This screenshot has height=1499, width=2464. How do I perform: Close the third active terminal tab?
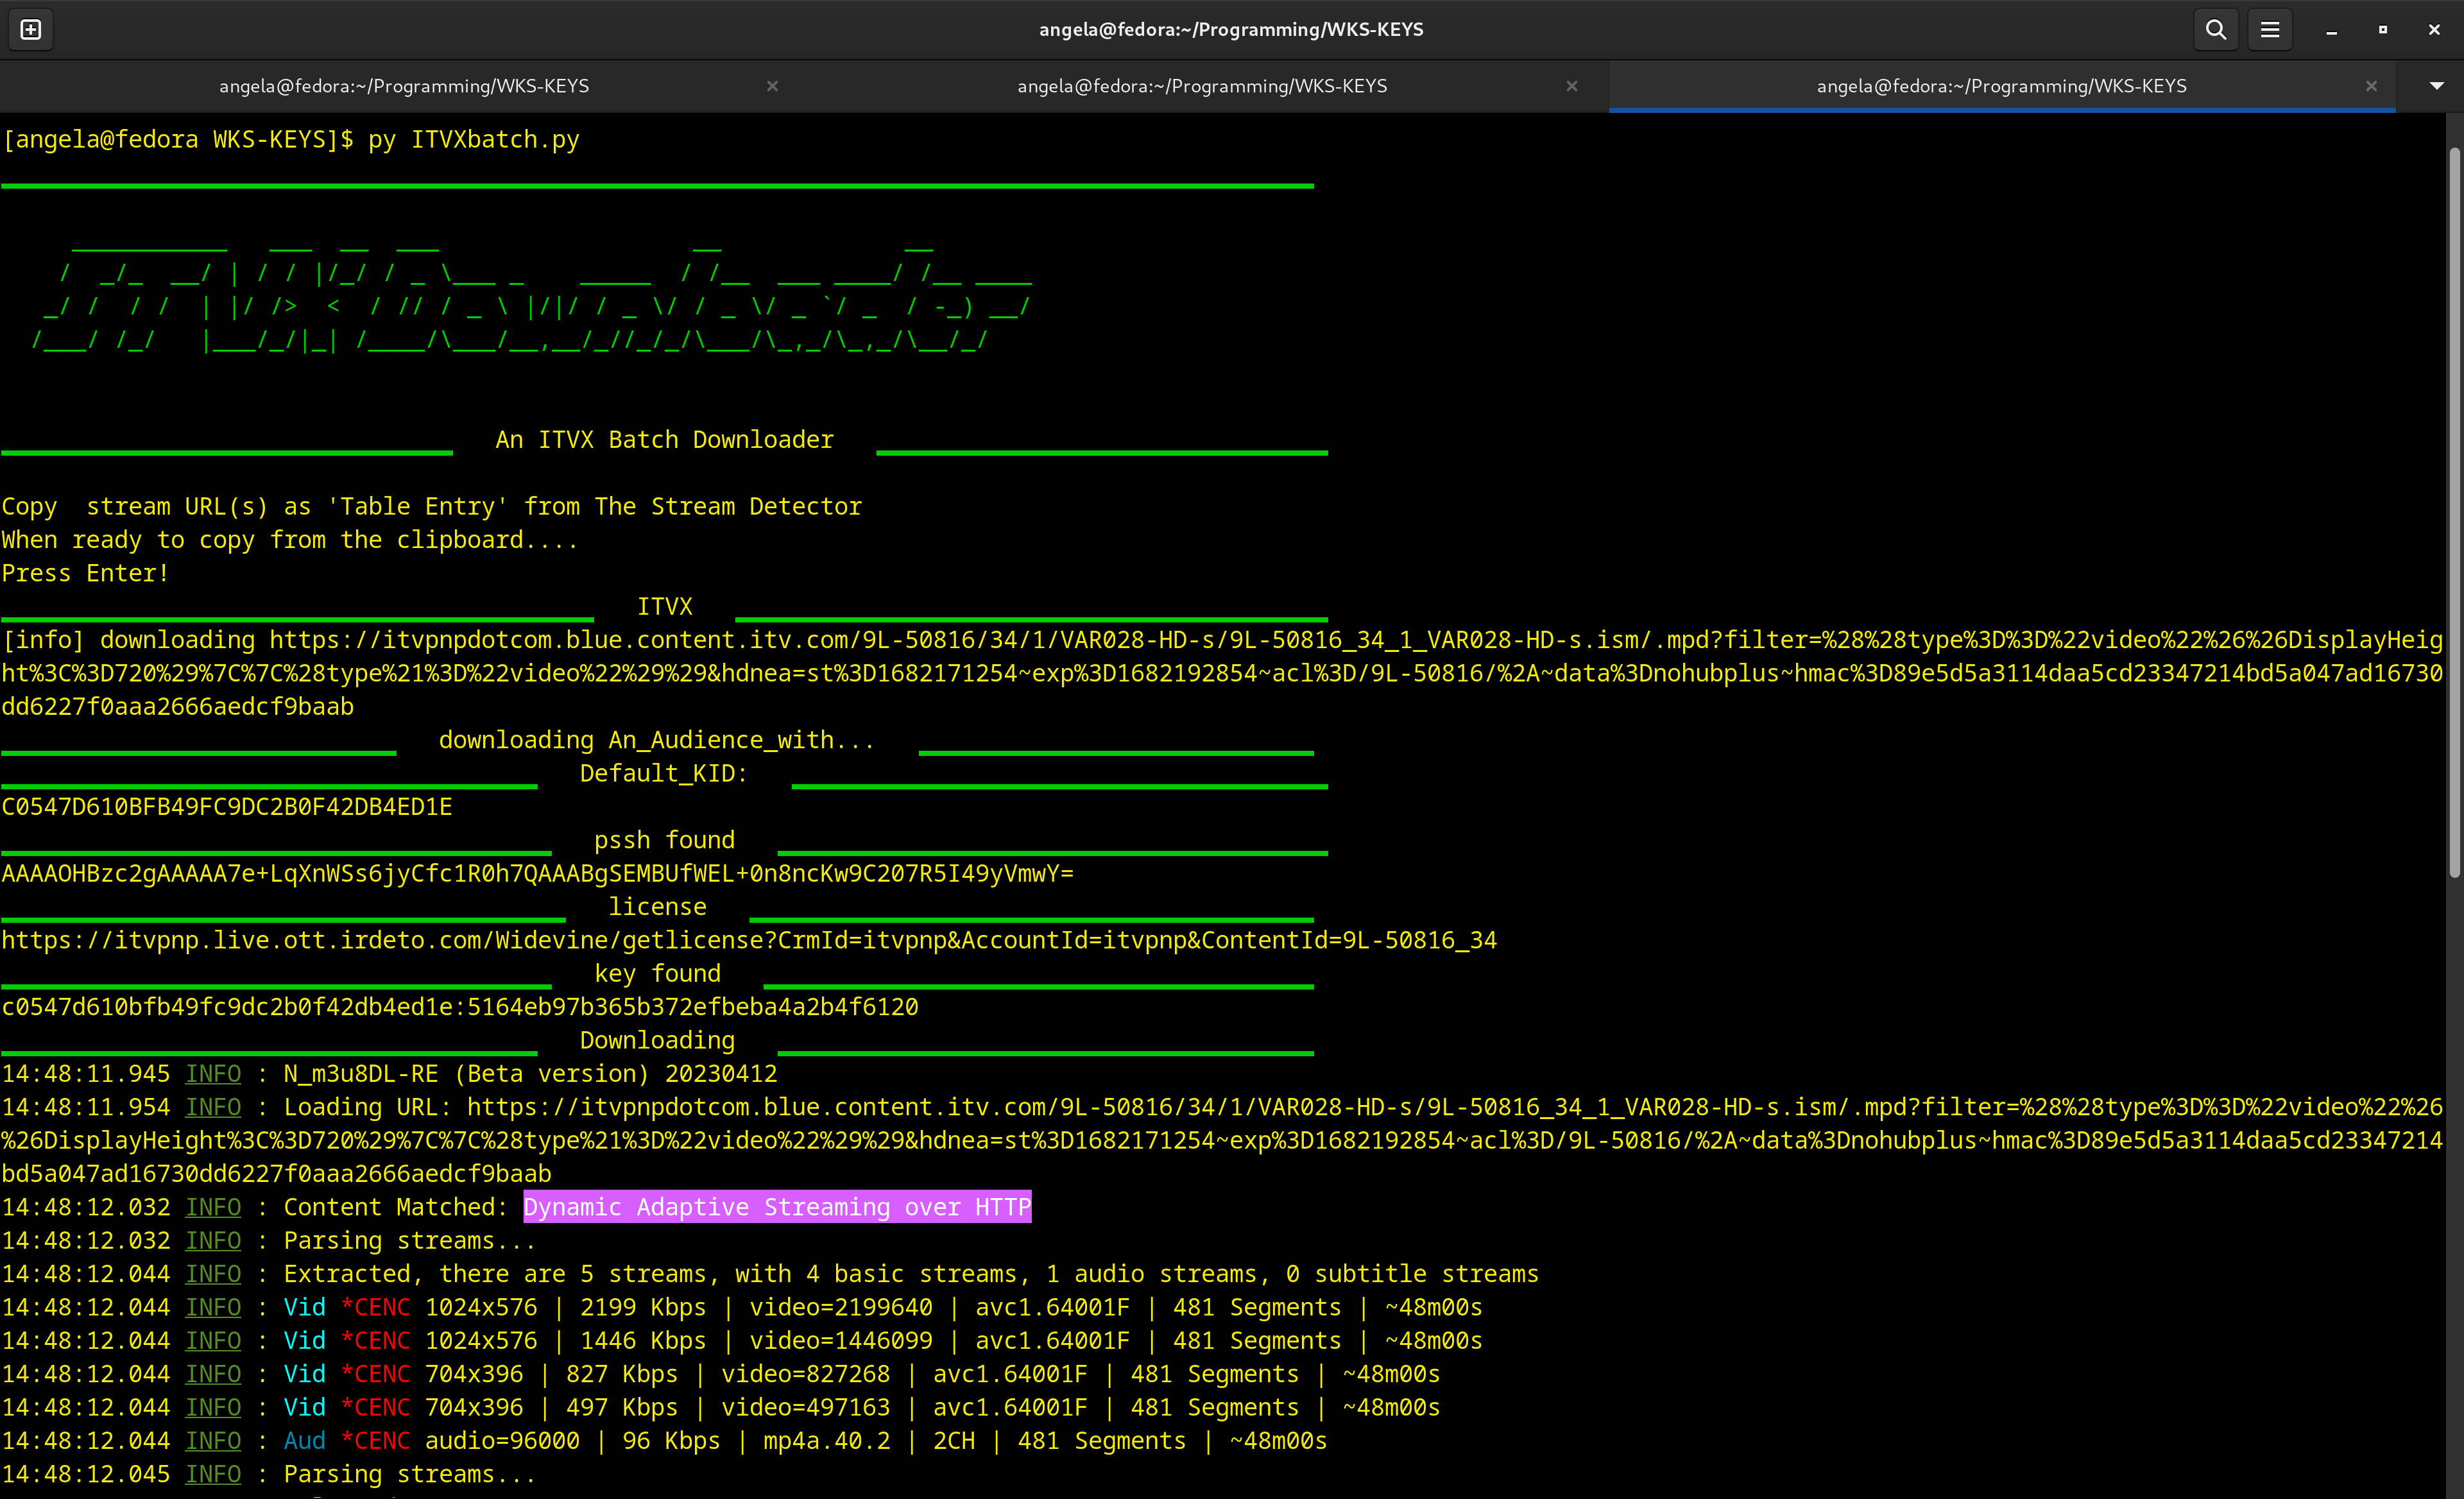tap(2371, 86)
